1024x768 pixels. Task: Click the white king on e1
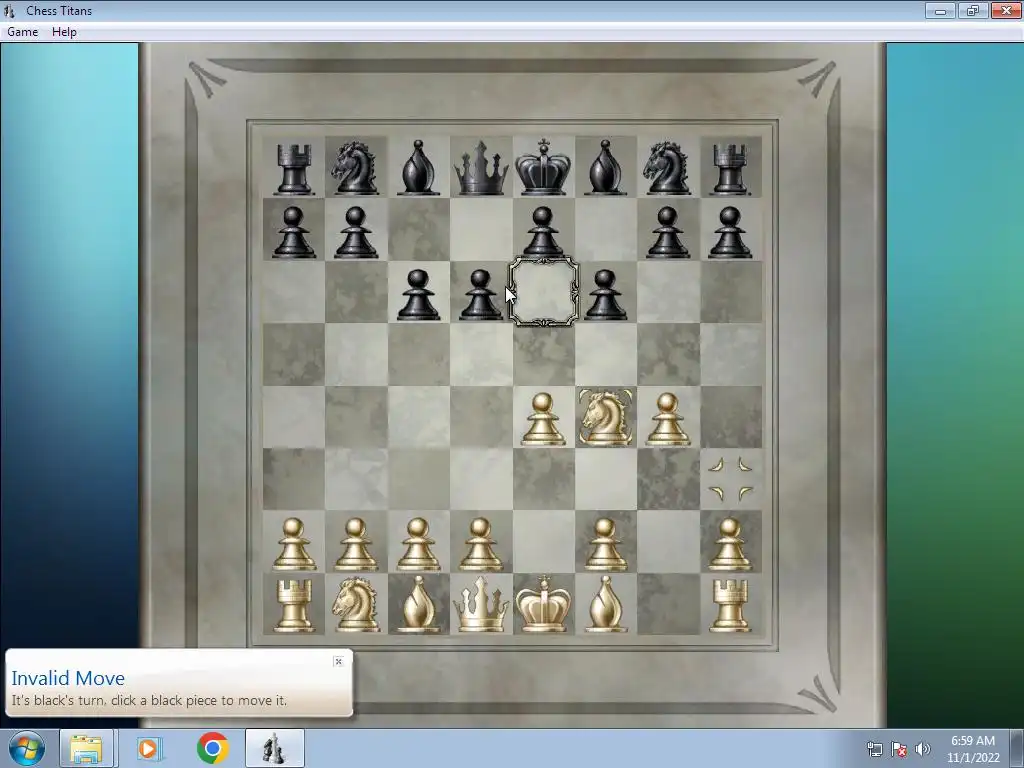click(543, 604)
